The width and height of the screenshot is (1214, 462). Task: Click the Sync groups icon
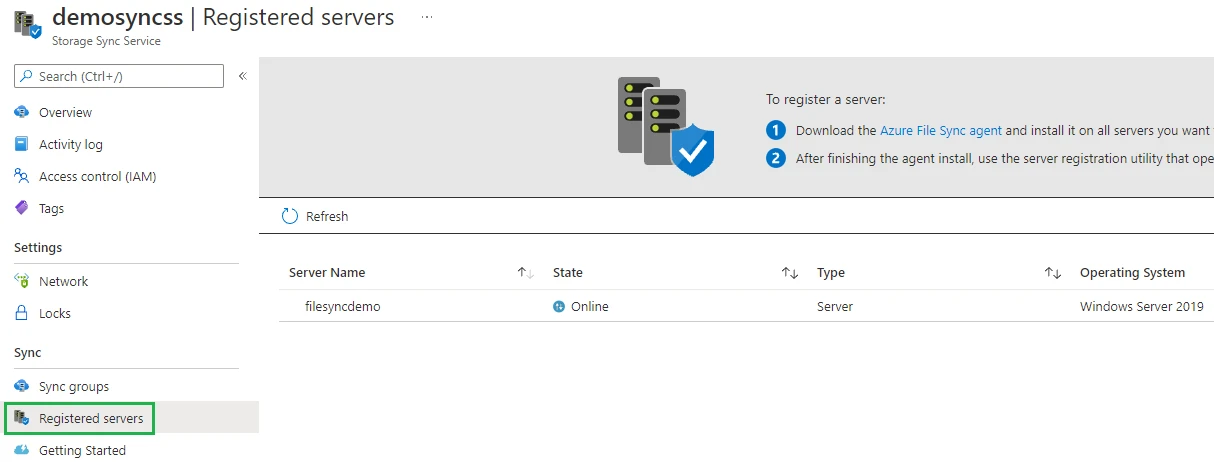point(22,386)
